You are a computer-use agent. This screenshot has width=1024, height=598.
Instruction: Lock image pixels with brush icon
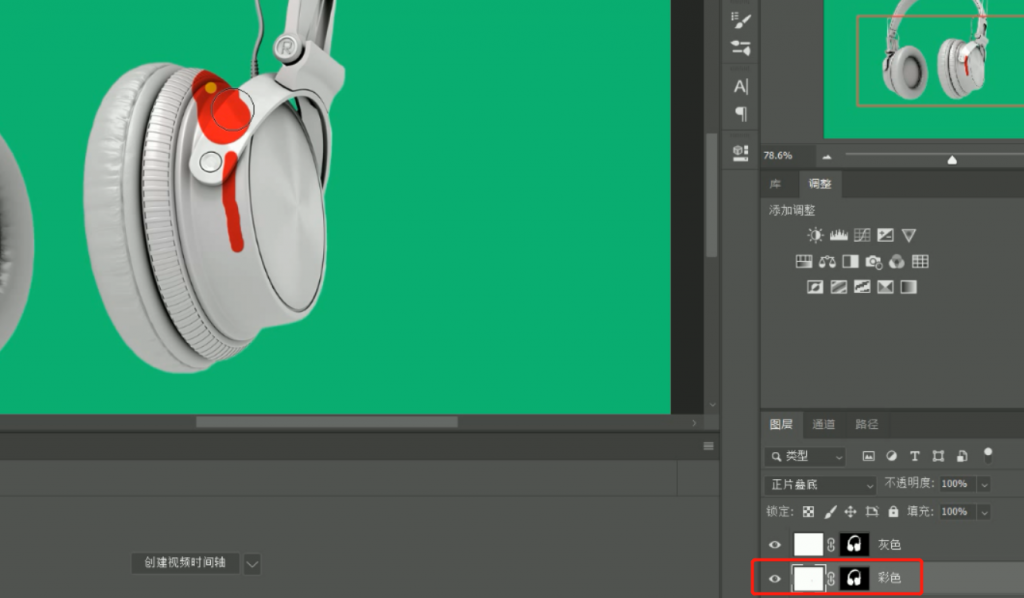pyautogui.click(x=830, y=512)
